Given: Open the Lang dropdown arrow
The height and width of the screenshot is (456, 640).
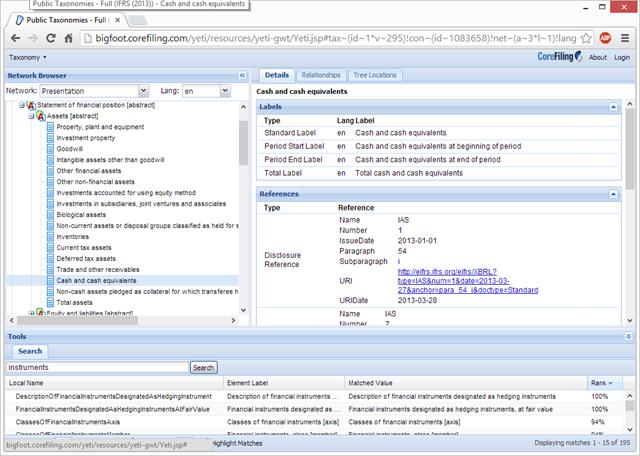Looking at the screenshot, I should tap(225, 91).
